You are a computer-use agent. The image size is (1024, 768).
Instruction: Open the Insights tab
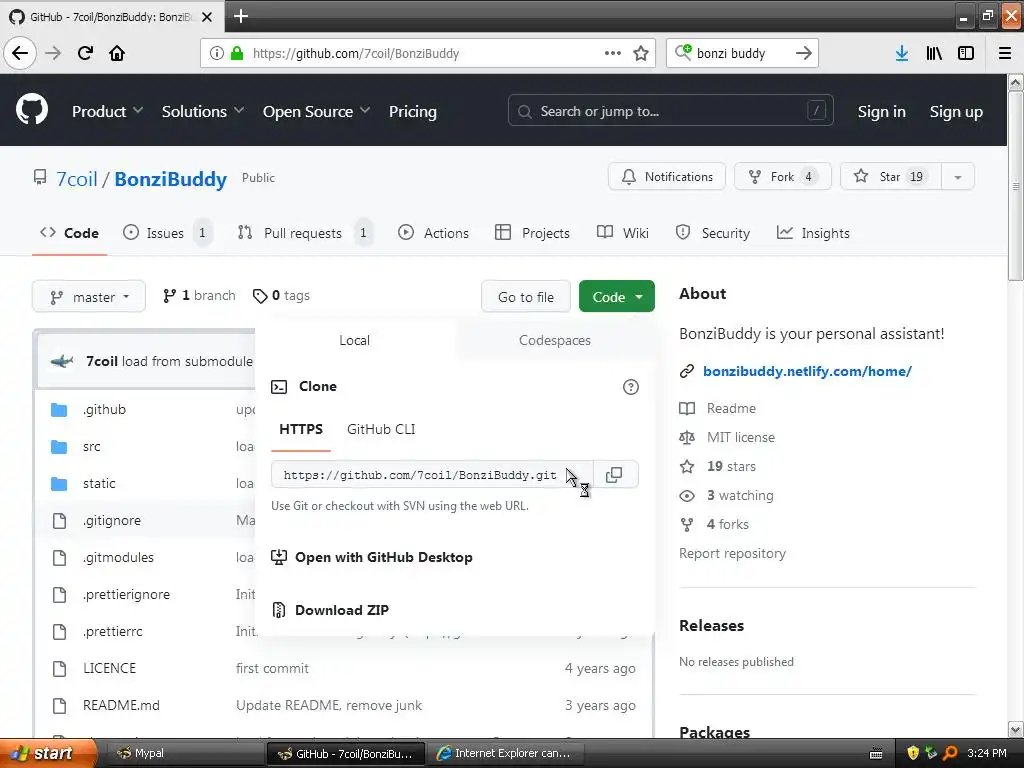click(x=813, y=233)
